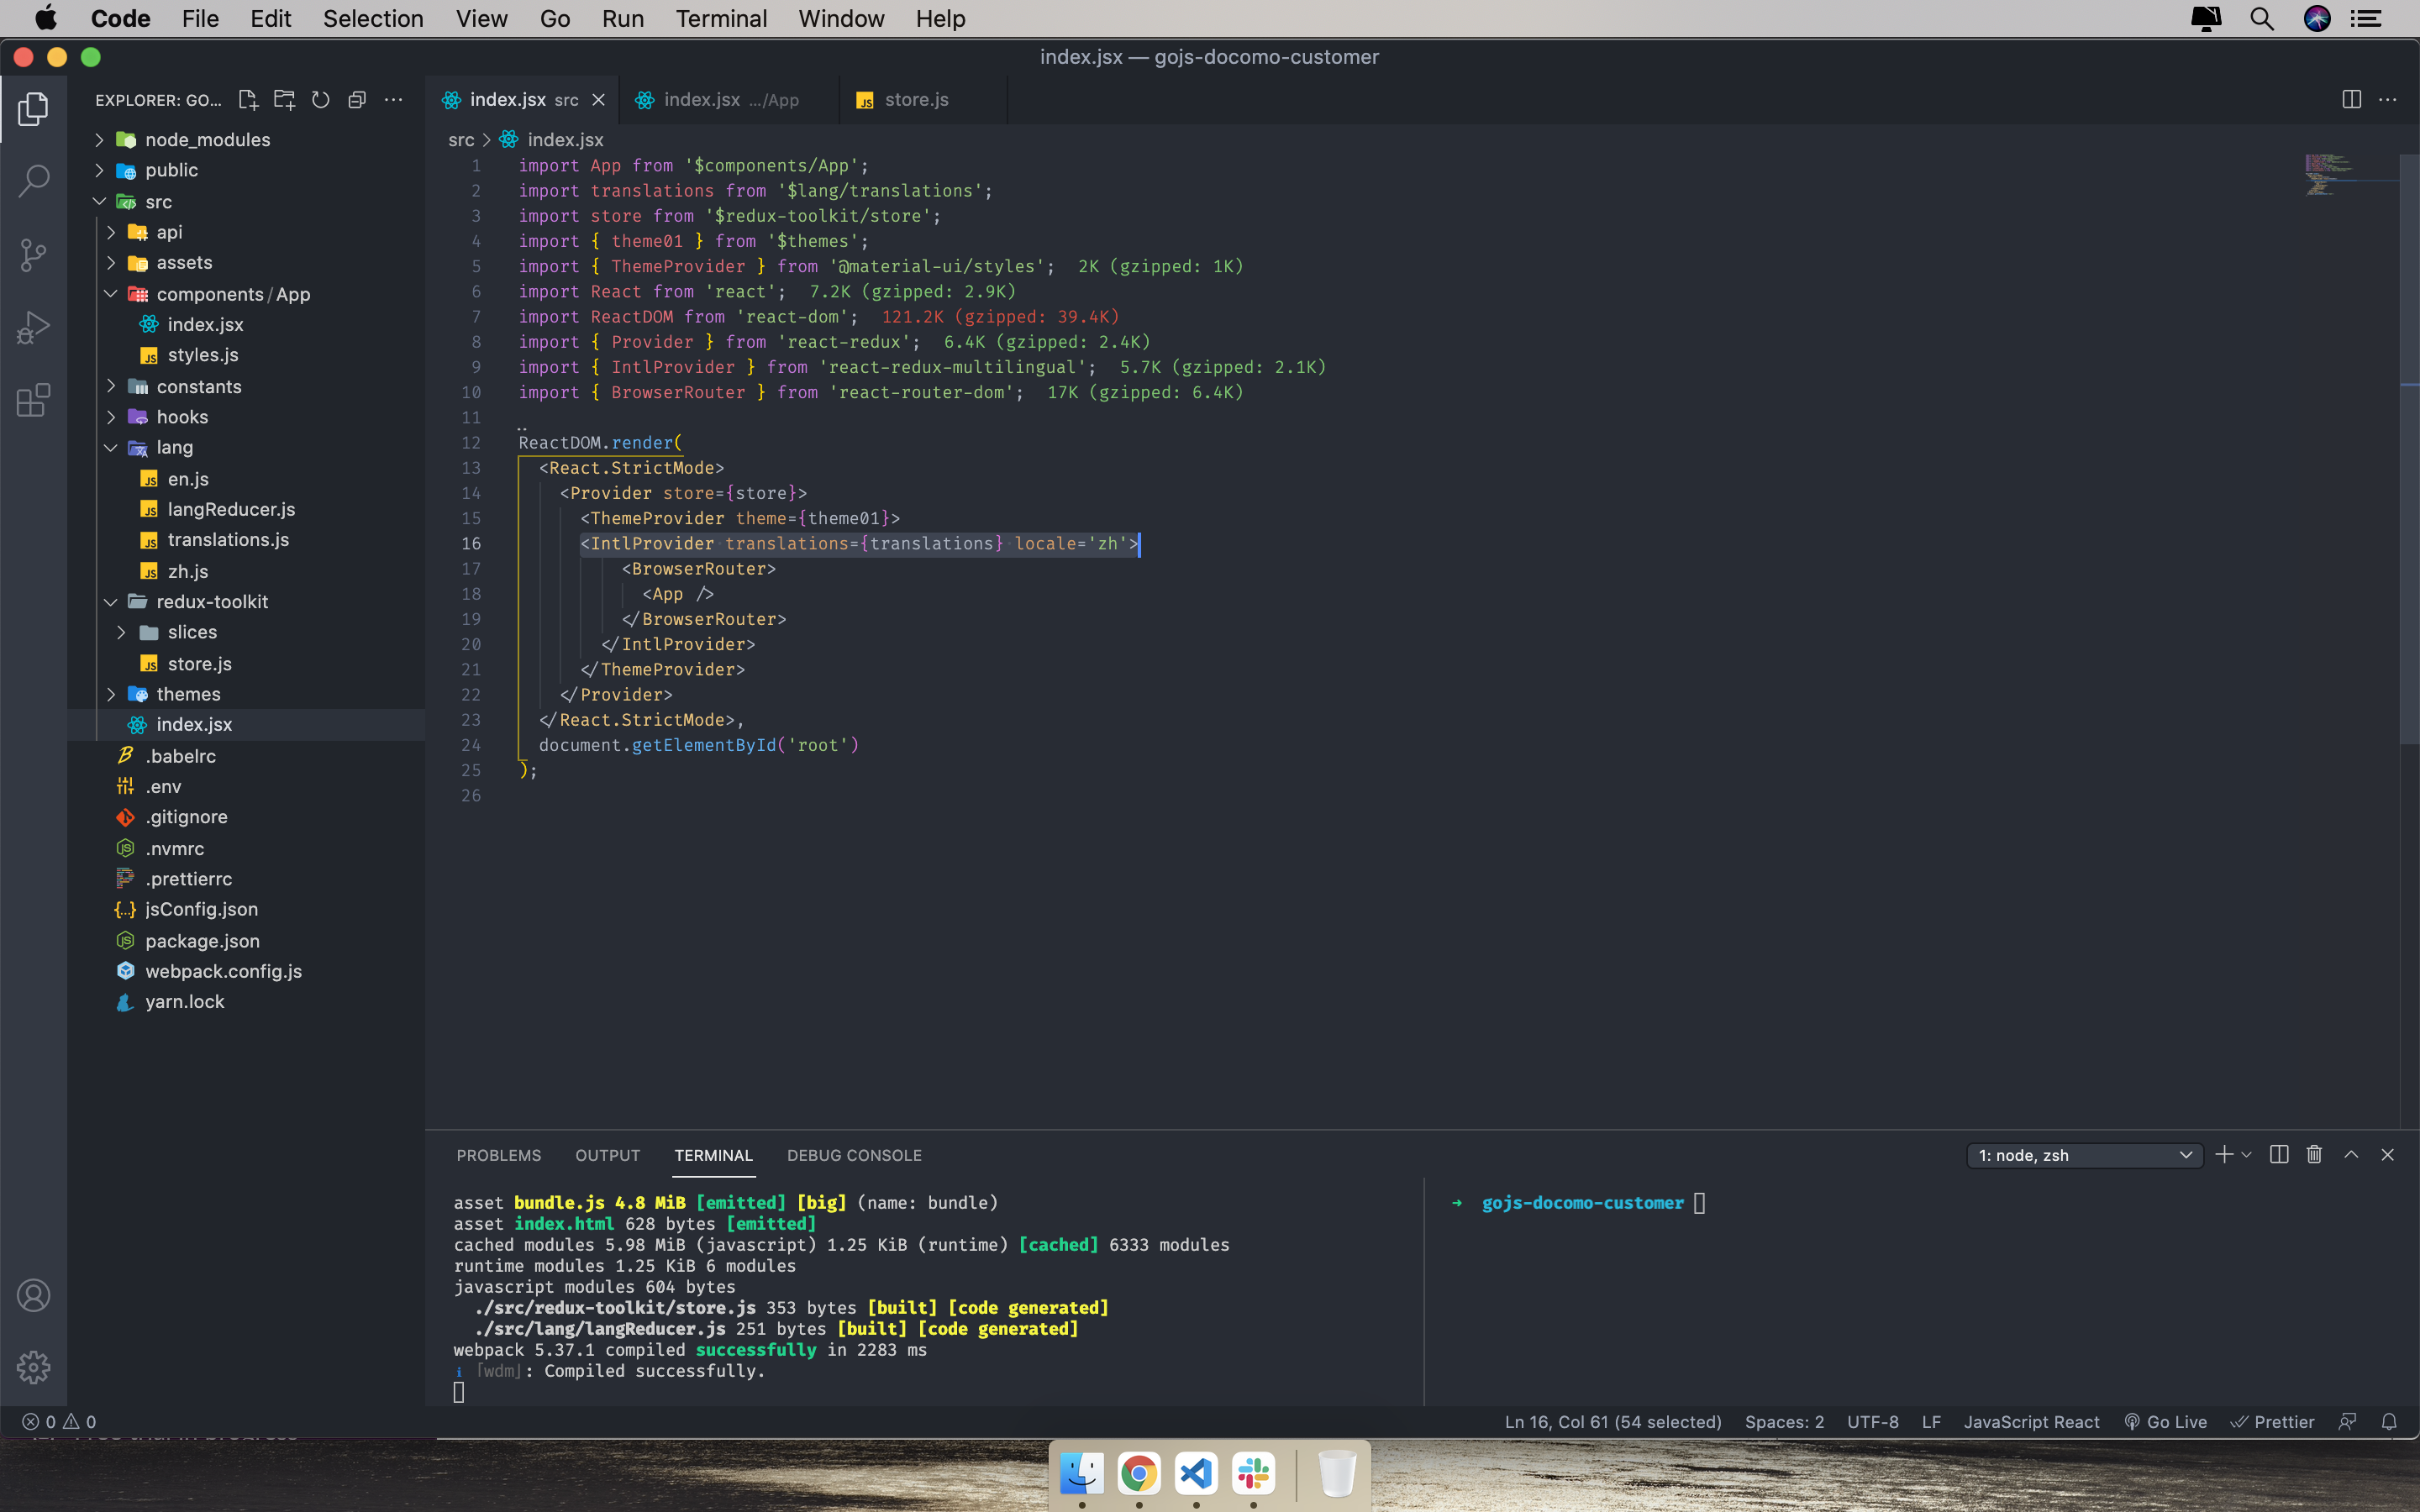Open the Extensions view
2420x1512 pixels.
pyautogui.click(x=33, y=400)
